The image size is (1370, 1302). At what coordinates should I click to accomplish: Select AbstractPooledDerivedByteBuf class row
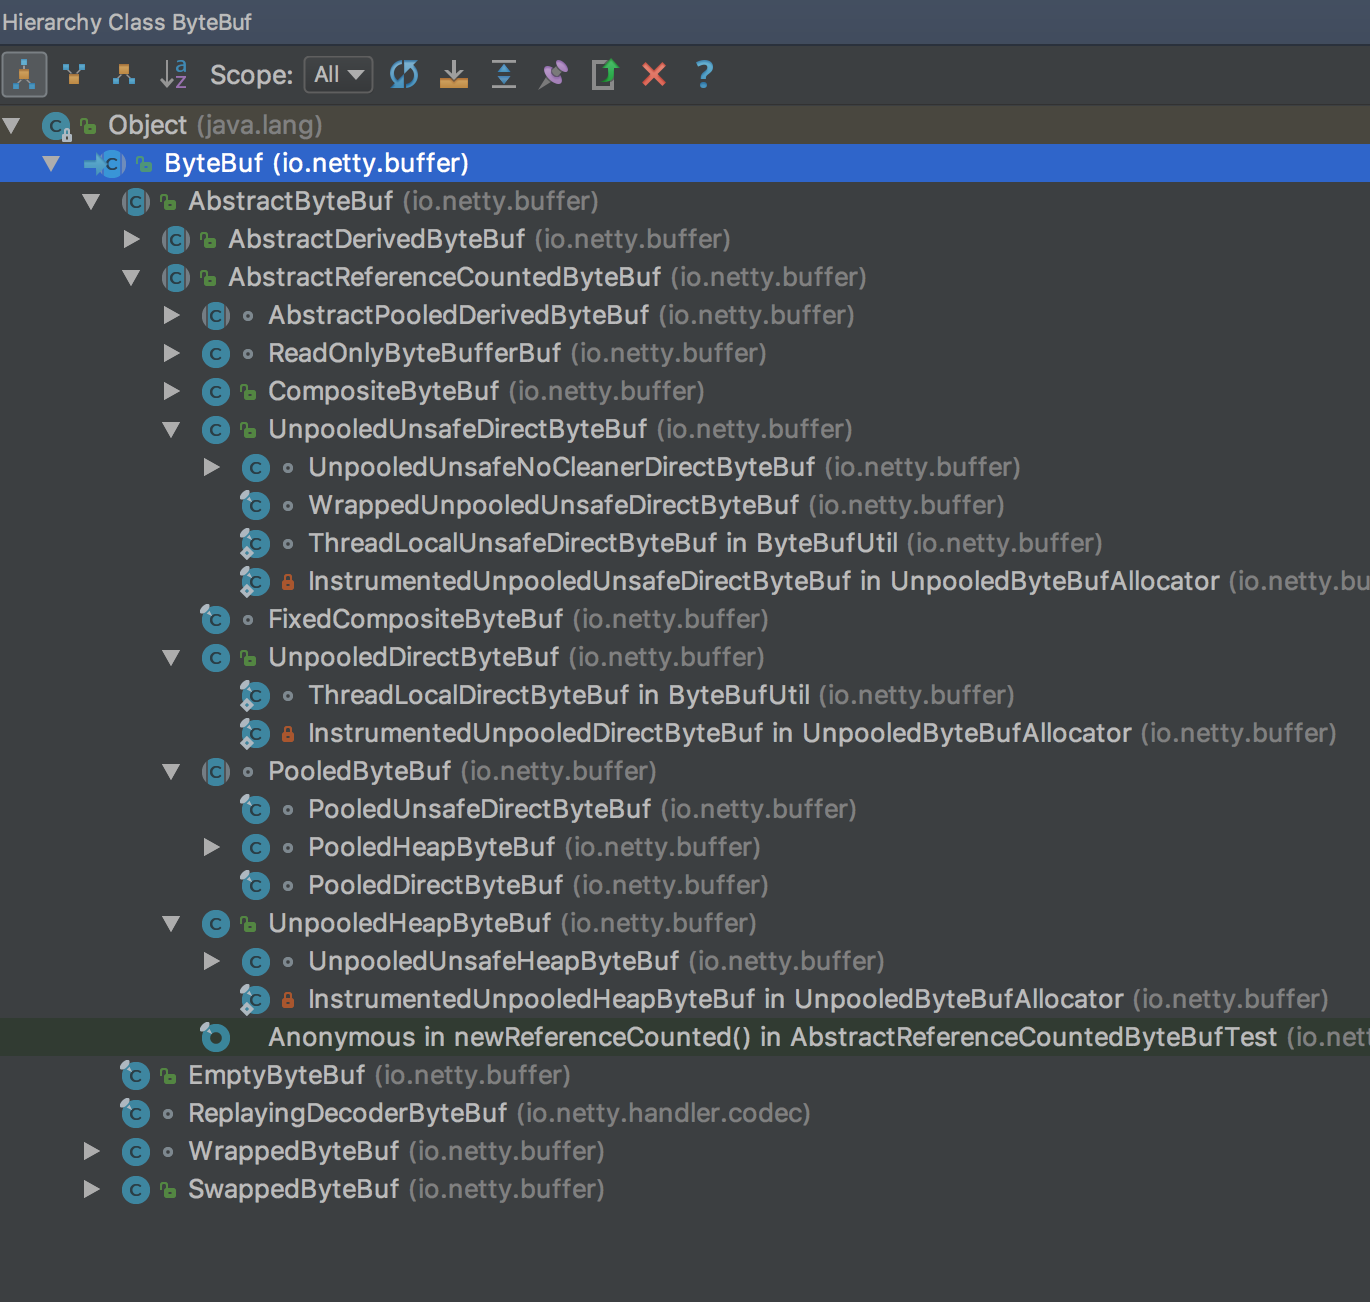click(685, 315)
